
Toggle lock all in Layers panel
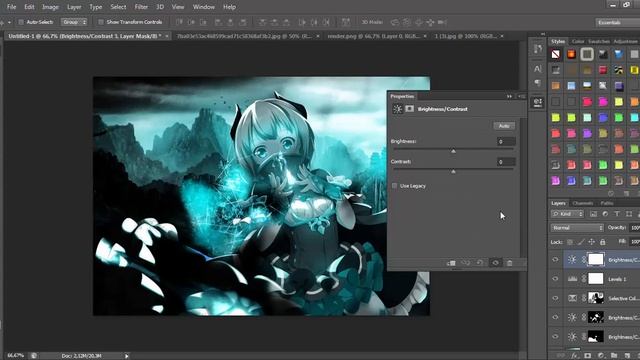(602, 242)
